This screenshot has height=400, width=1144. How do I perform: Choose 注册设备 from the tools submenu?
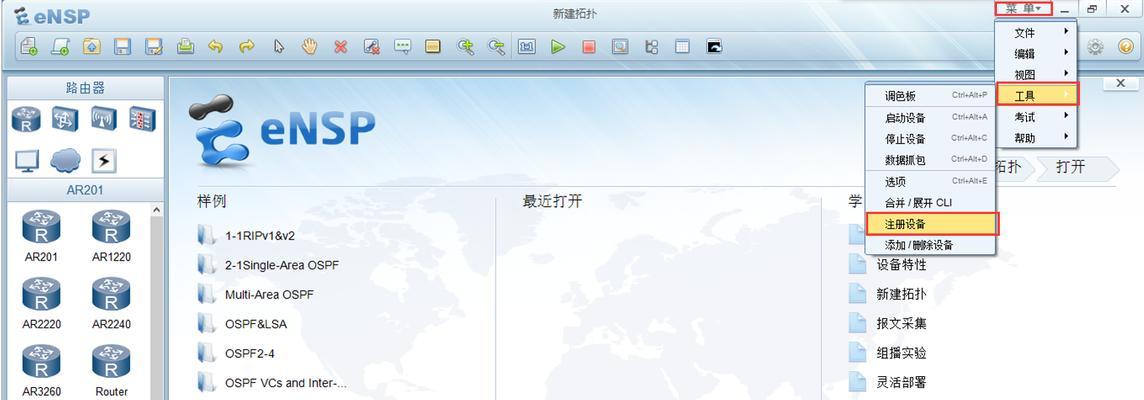[x=931, y=224]
